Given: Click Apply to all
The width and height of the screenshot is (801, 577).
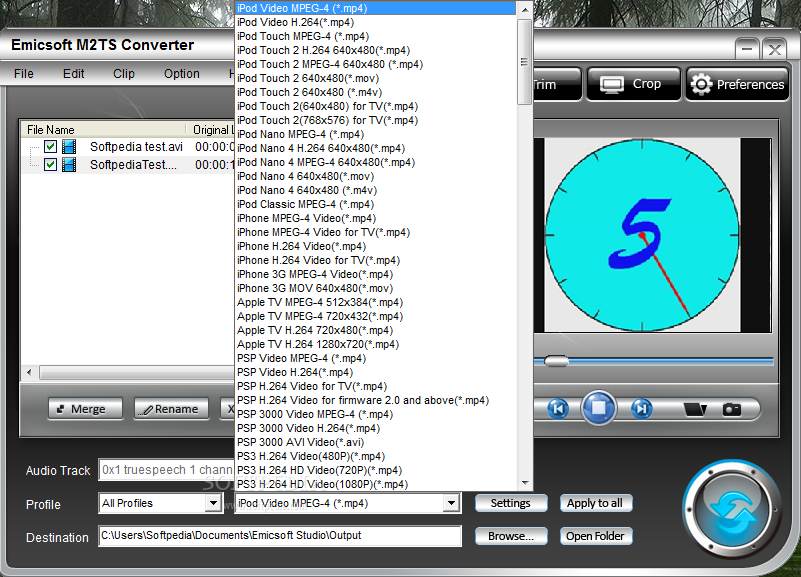Looking at the screenshot, I should 595,503.
